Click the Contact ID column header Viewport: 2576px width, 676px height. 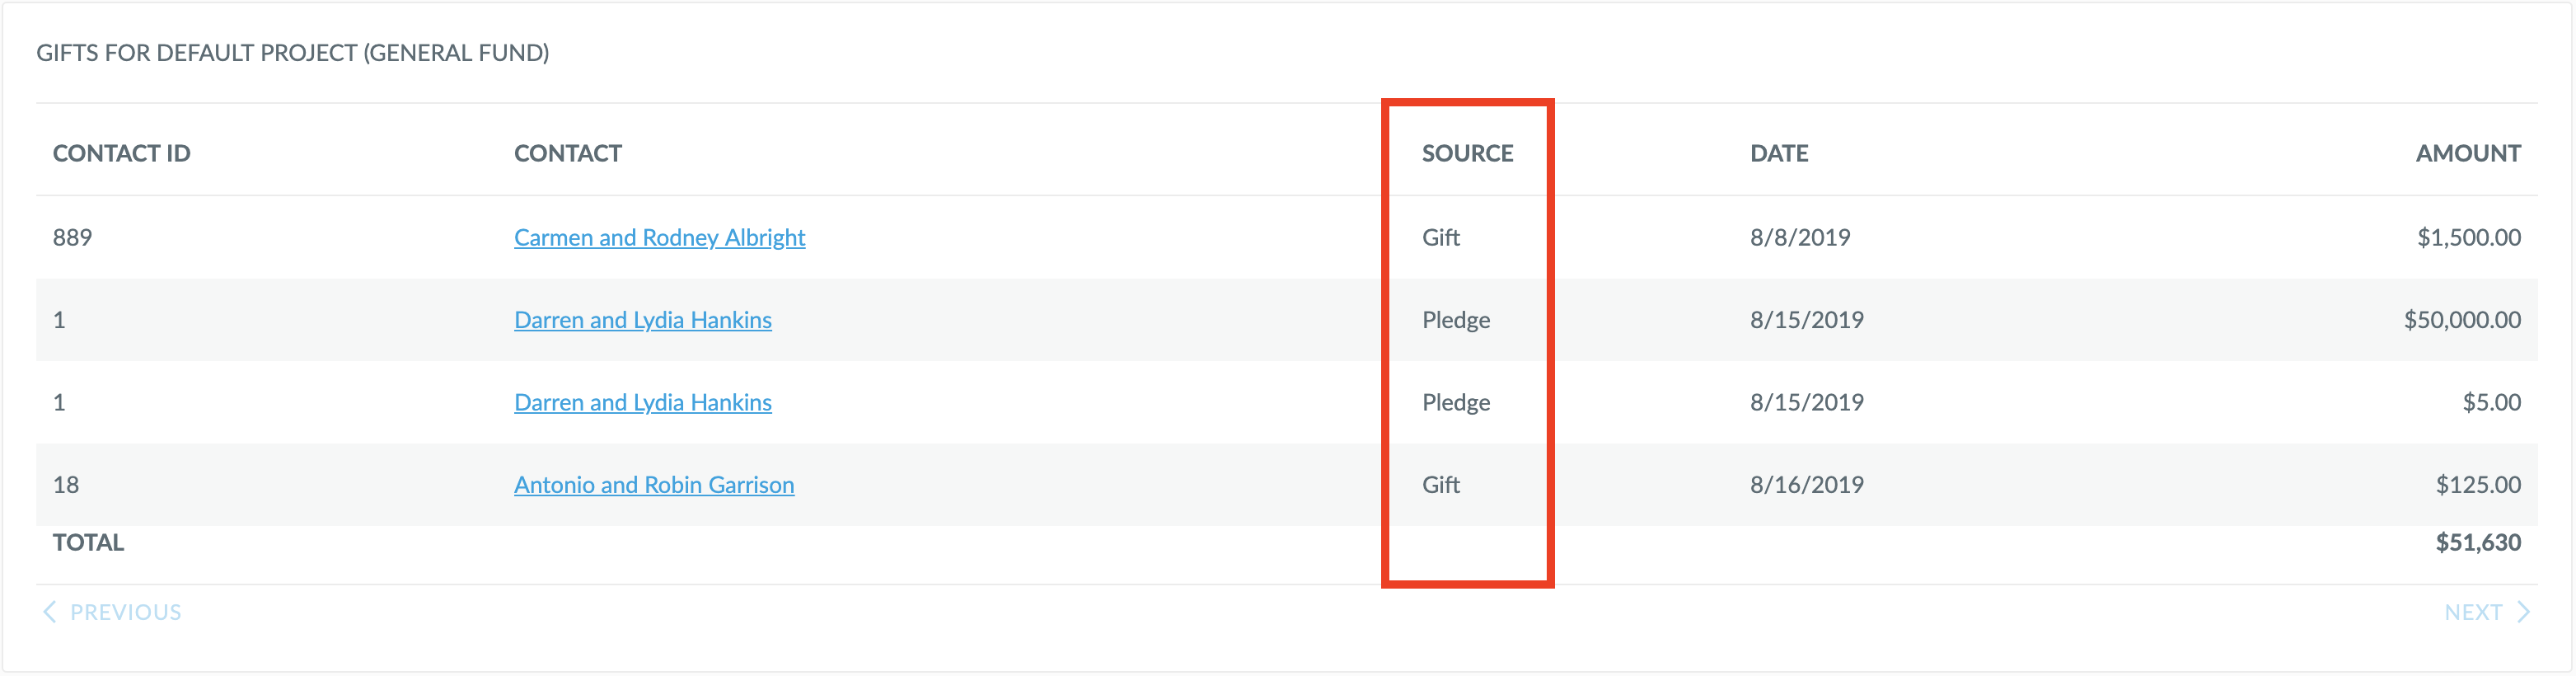[x=121, y=153]
